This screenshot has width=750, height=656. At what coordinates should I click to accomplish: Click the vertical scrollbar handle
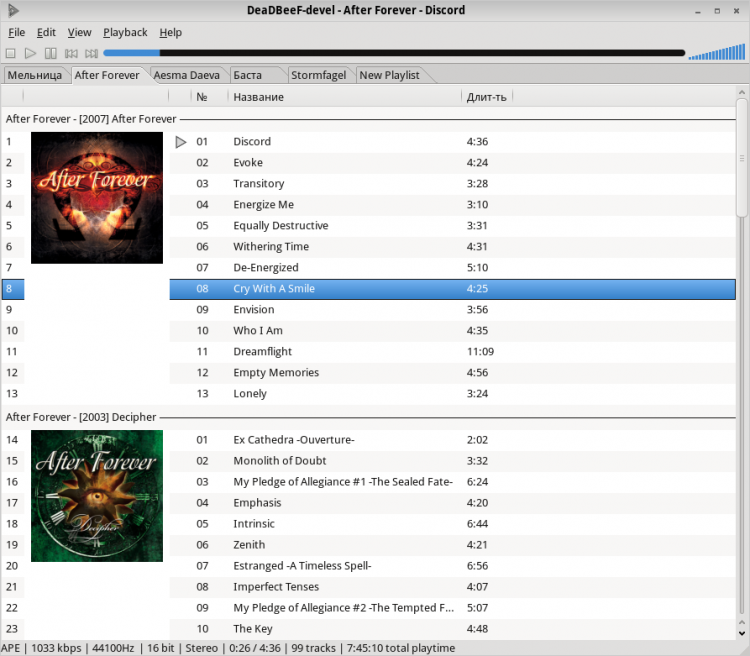tap(742, 157)
